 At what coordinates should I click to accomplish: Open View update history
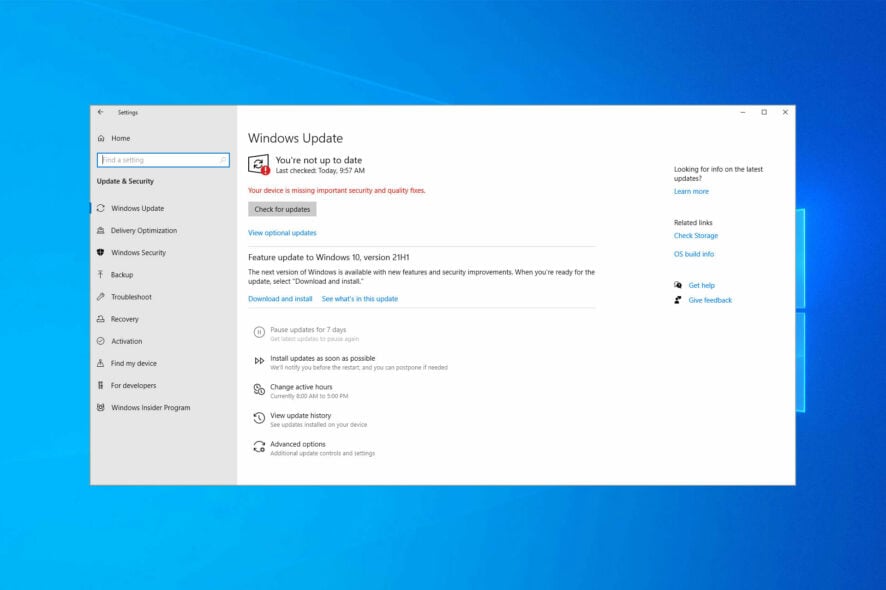pos(310,419)
